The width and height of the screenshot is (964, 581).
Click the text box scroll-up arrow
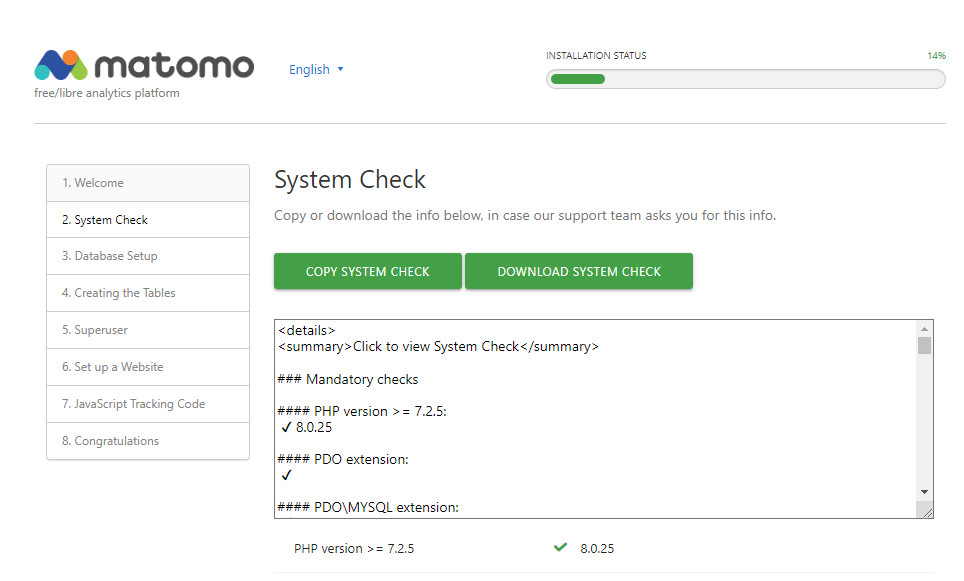pyautogui.click(x=924, y=329)
